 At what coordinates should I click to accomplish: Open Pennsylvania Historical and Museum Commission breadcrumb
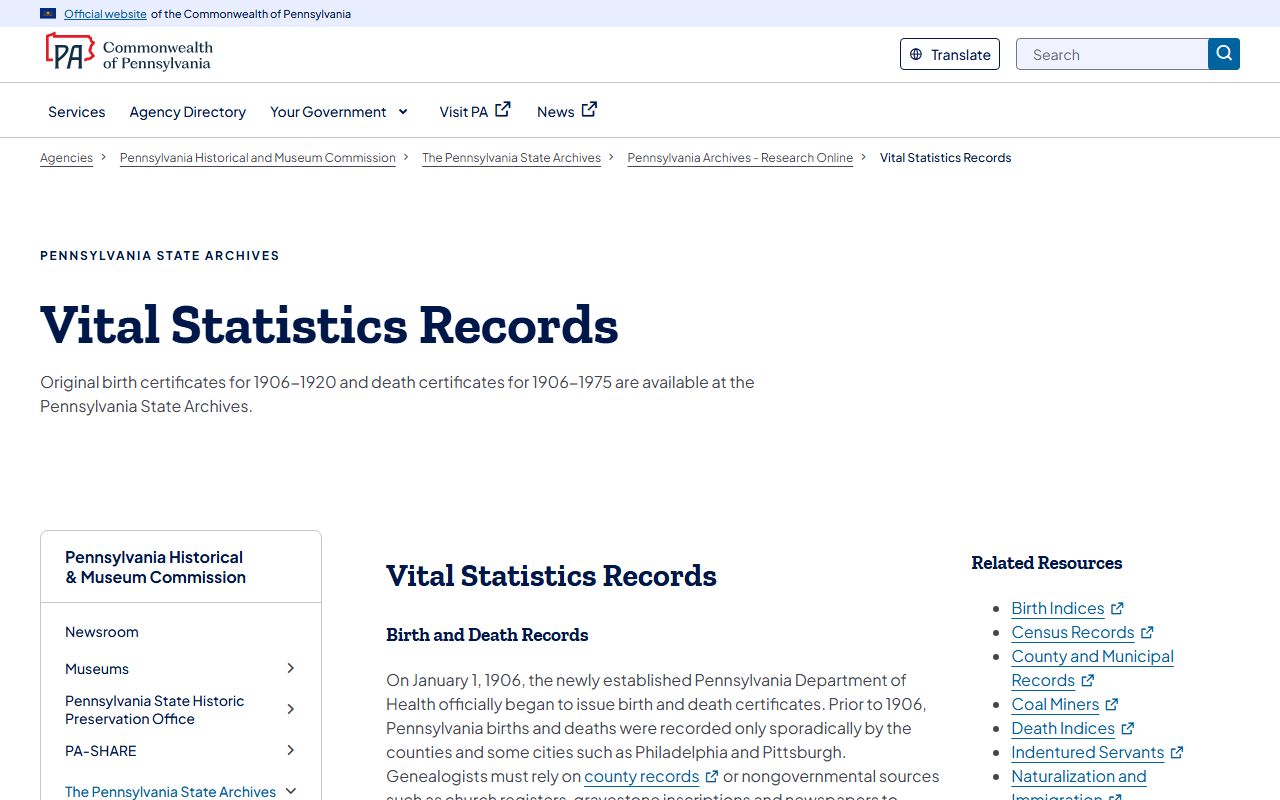[x=258, y=158]
